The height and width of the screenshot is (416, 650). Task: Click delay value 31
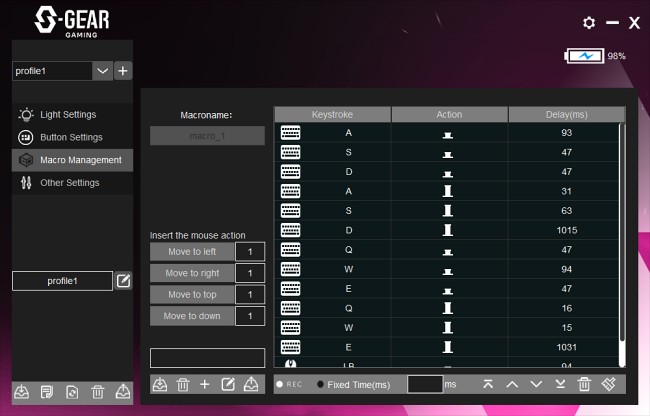566,191
